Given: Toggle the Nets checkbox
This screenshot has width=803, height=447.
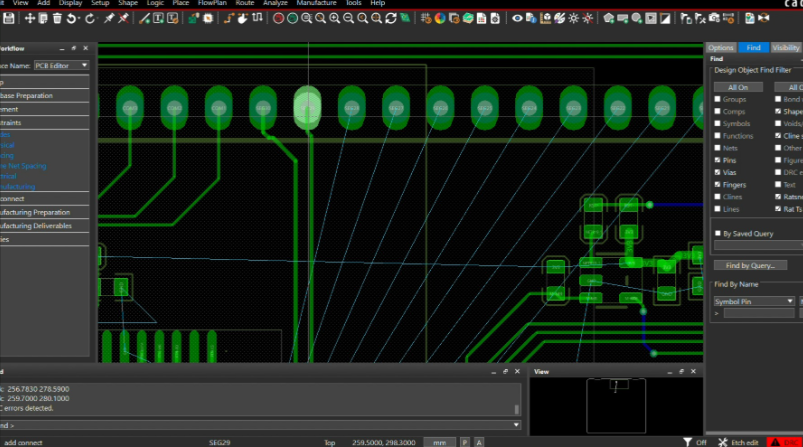Looking at the screenshot, I should tap(717, 148).
